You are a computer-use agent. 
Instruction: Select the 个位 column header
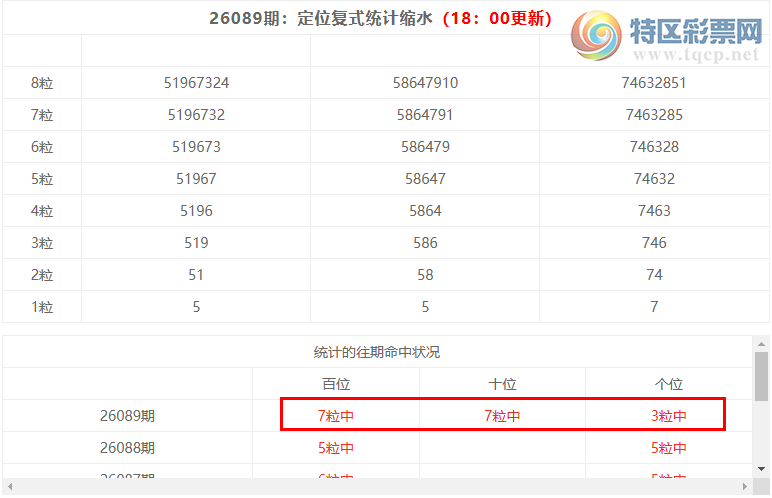[x=668, y=384]
